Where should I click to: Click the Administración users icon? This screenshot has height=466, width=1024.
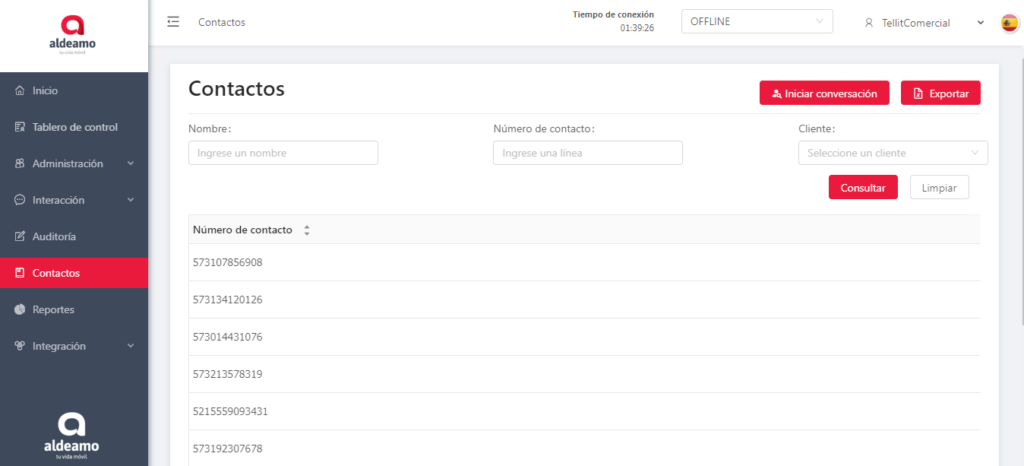tap(20, 164)
